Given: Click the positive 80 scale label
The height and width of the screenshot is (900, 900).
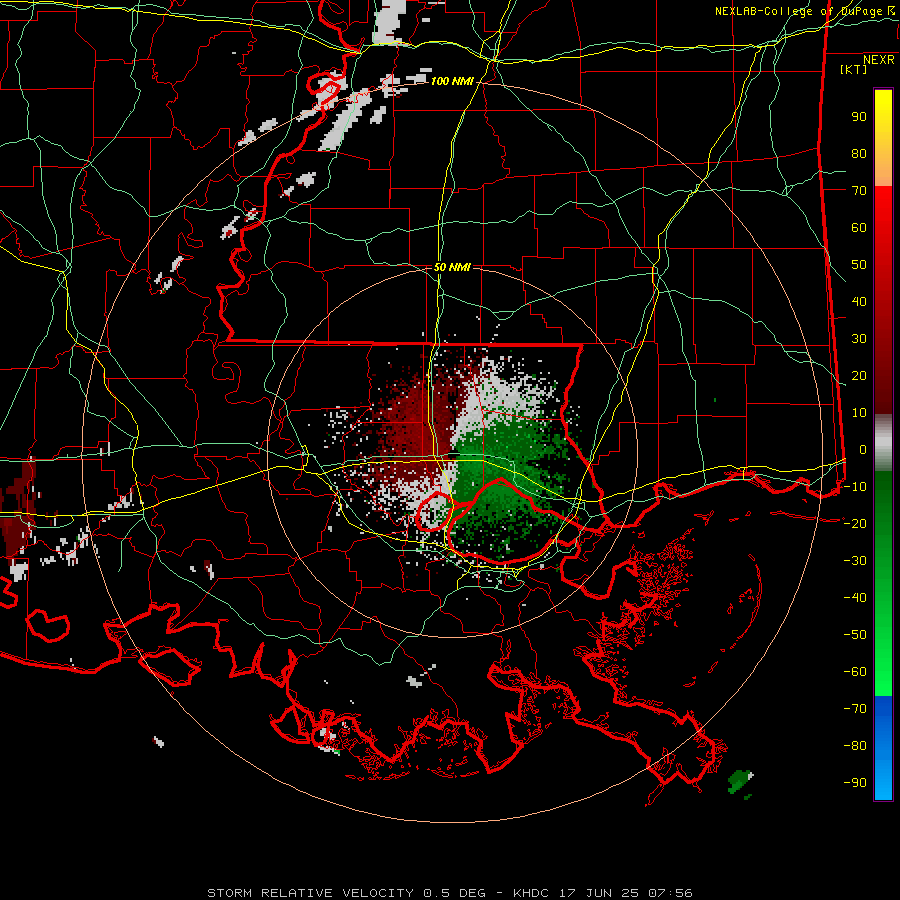Looking at the screenshot, I should 859,154.
